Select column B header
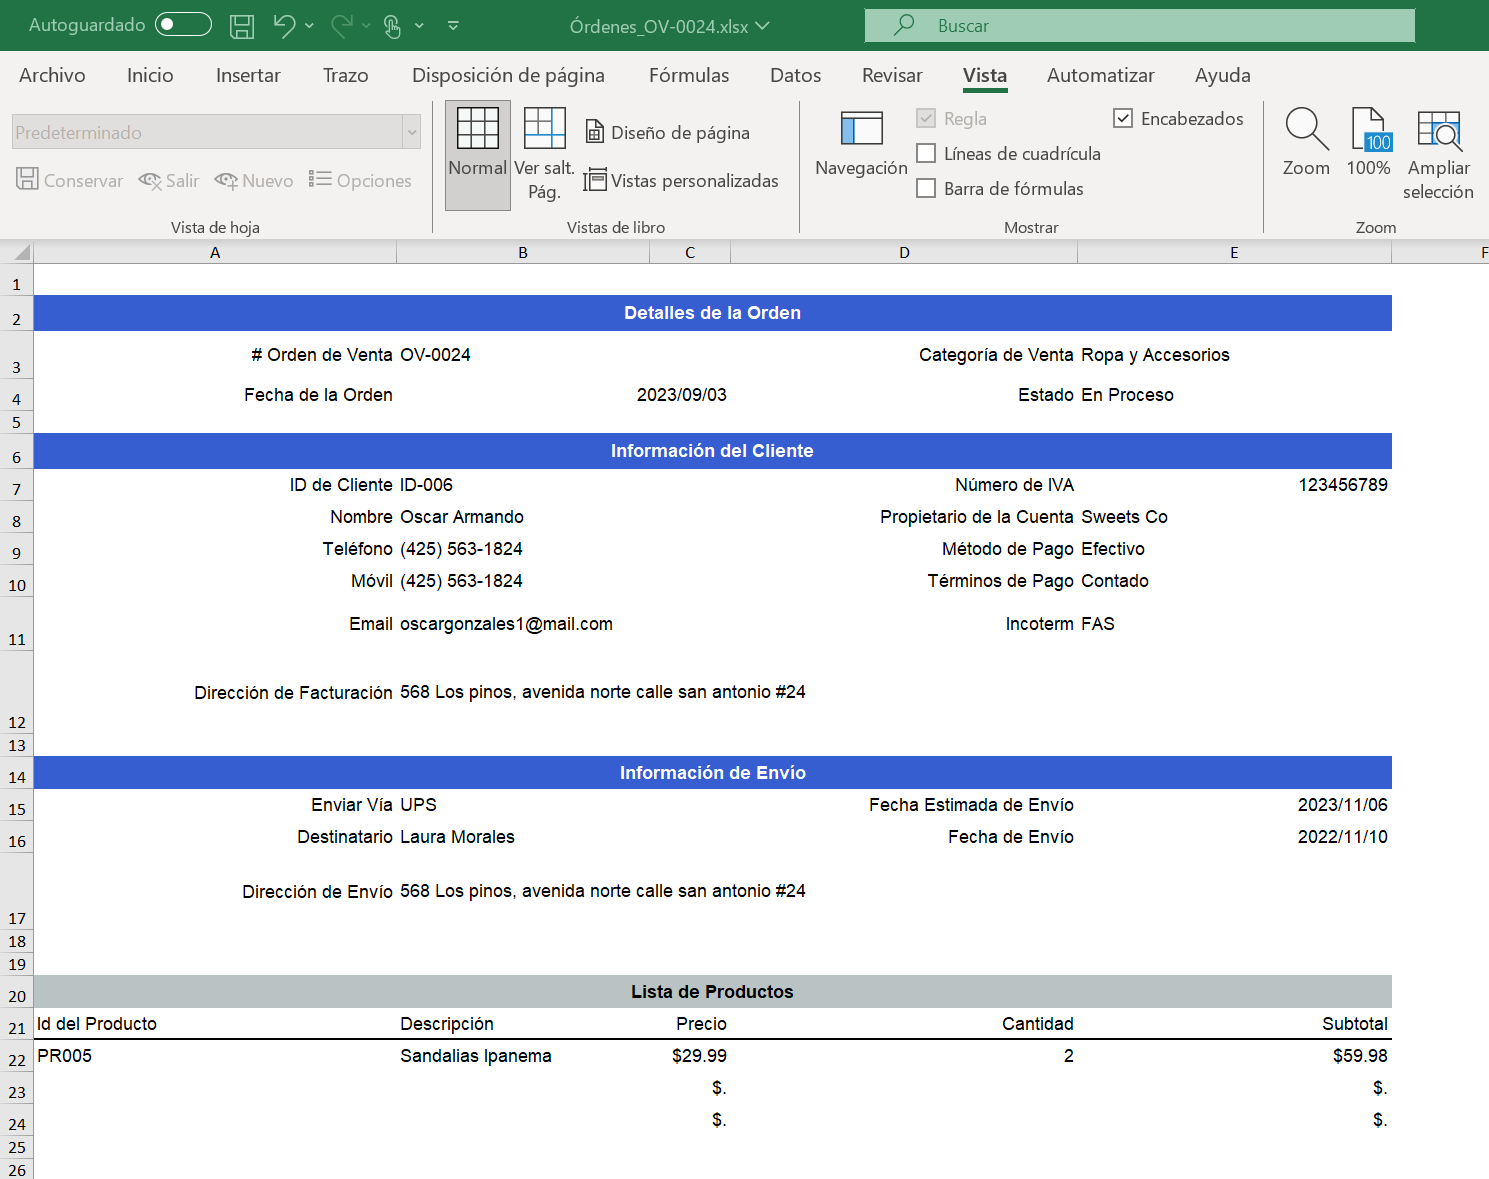This screenshot has width=1489, height=1179. tap(523, 253)
